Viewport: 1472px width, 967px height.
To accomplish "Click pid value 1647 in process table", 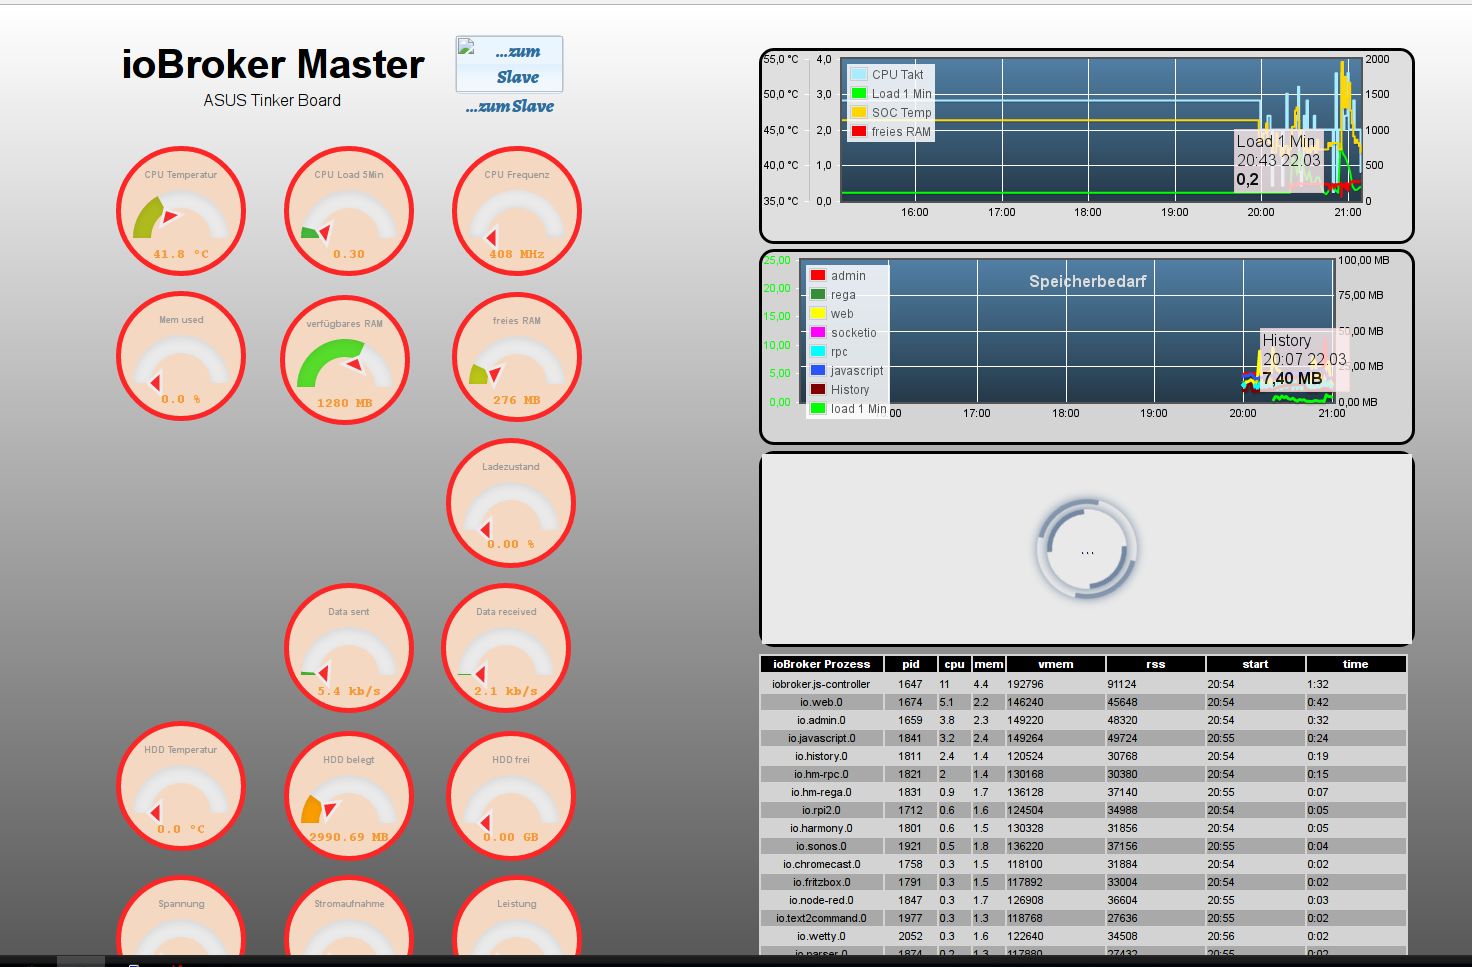I will (910, 684).
